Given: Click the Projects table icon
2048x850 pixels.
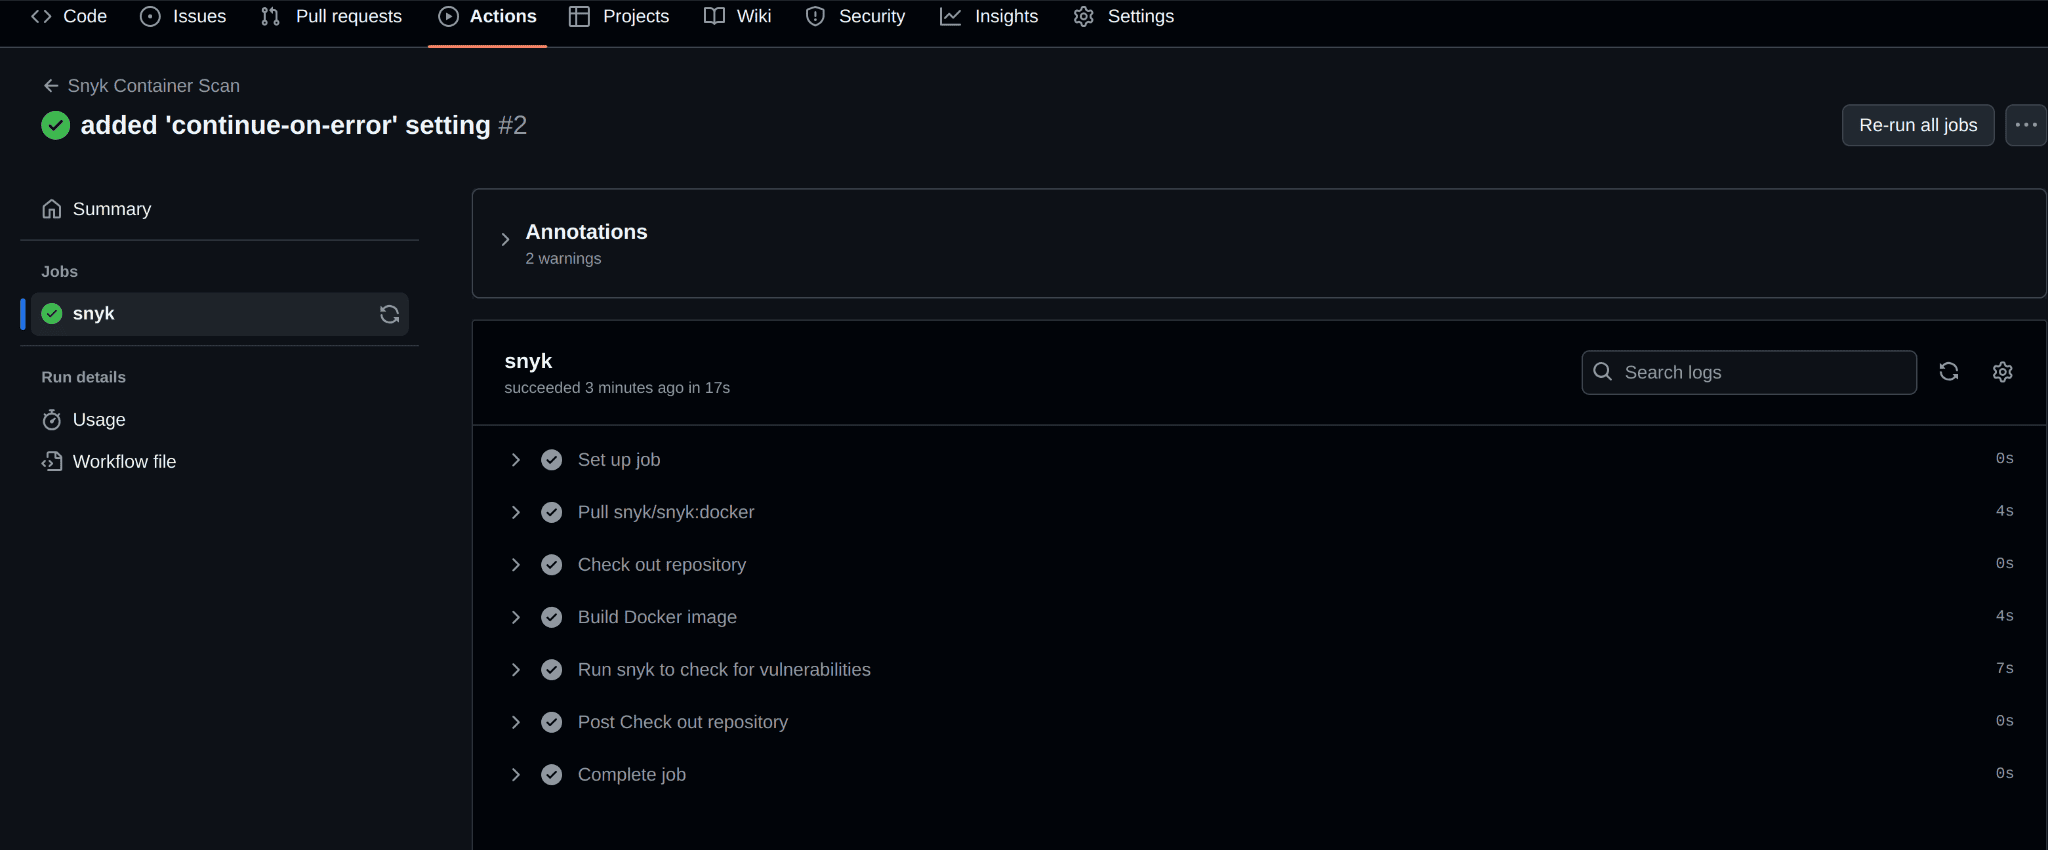Looking at the screenshot, I should tap(579, 16).
